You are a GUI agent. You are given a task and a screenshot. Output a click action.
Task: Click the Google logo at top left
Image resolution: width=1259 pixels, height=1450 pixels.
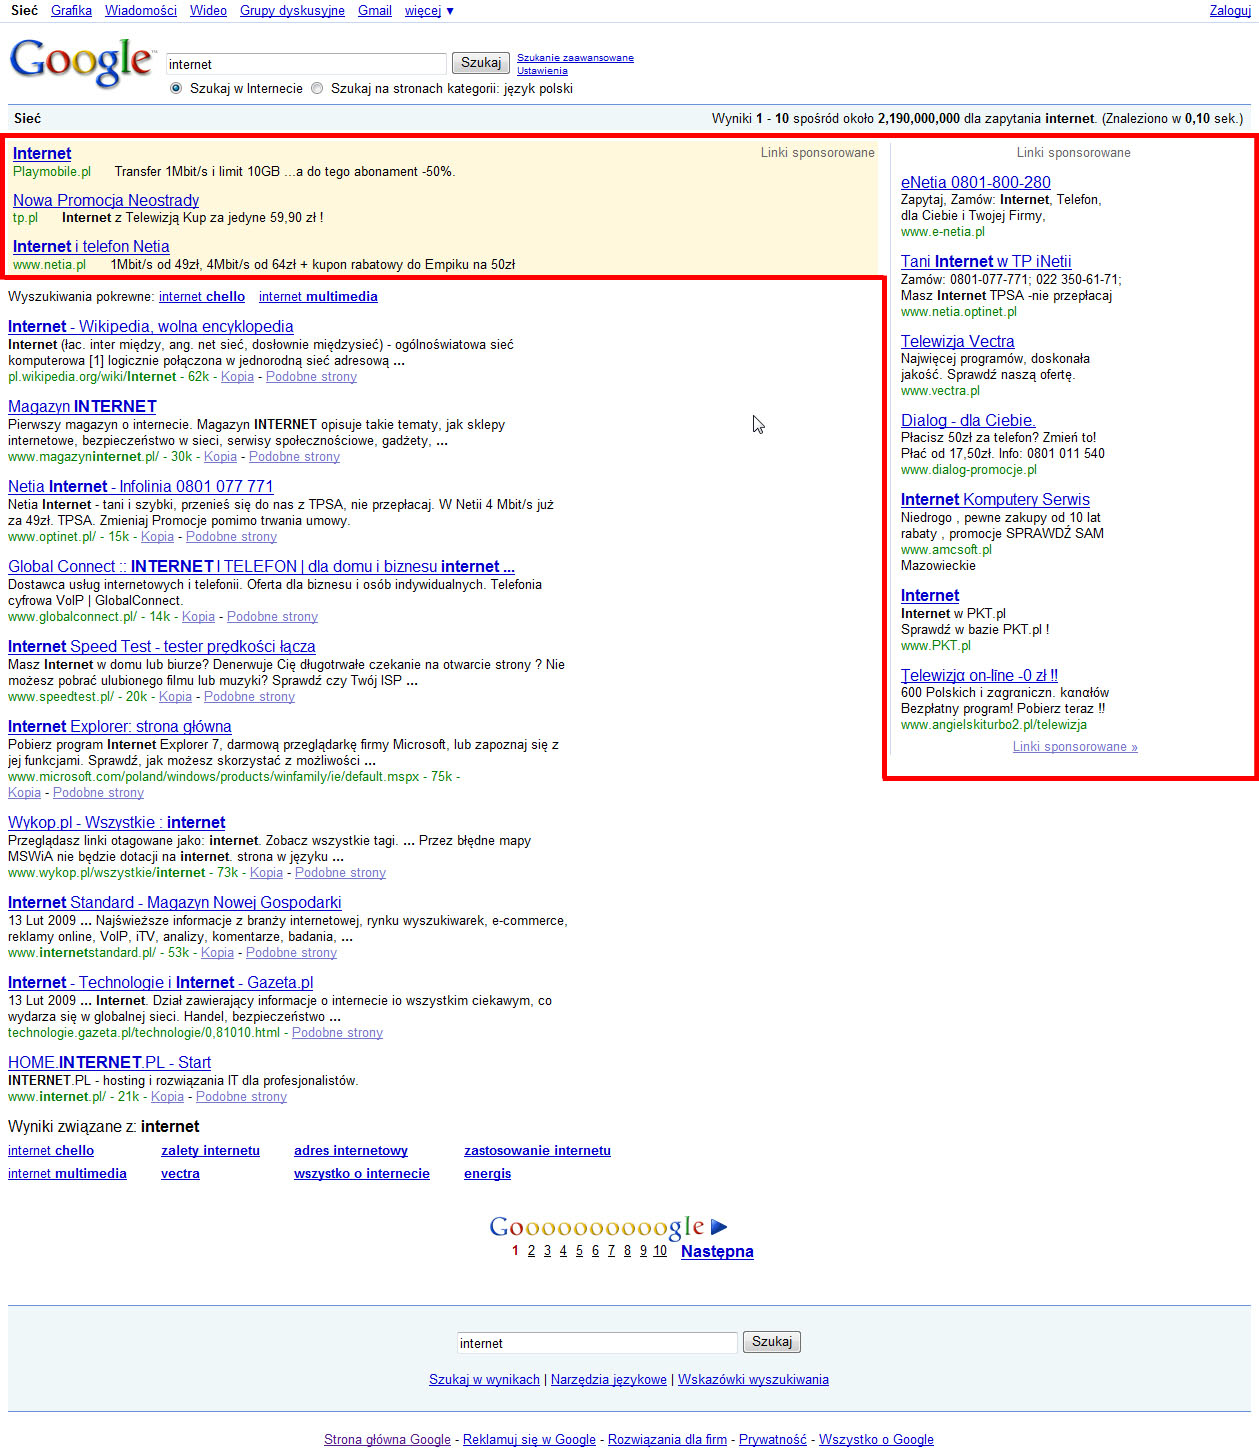(82, 63)
